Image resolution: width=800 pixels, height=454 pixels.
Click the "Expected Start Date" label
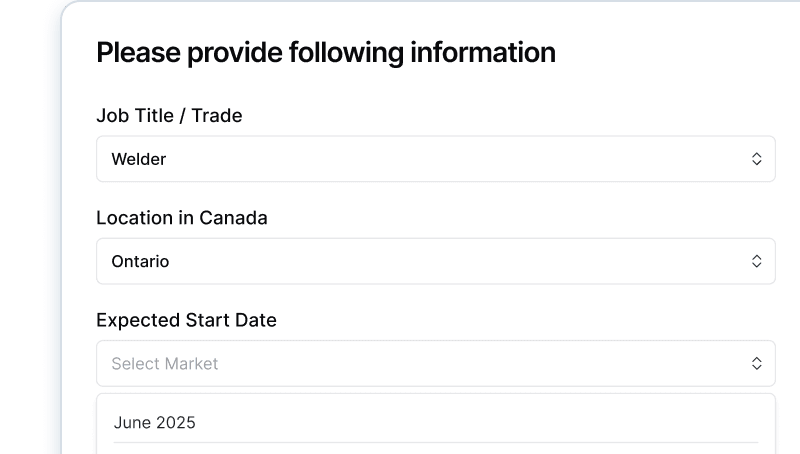click(x=186, y=320)
